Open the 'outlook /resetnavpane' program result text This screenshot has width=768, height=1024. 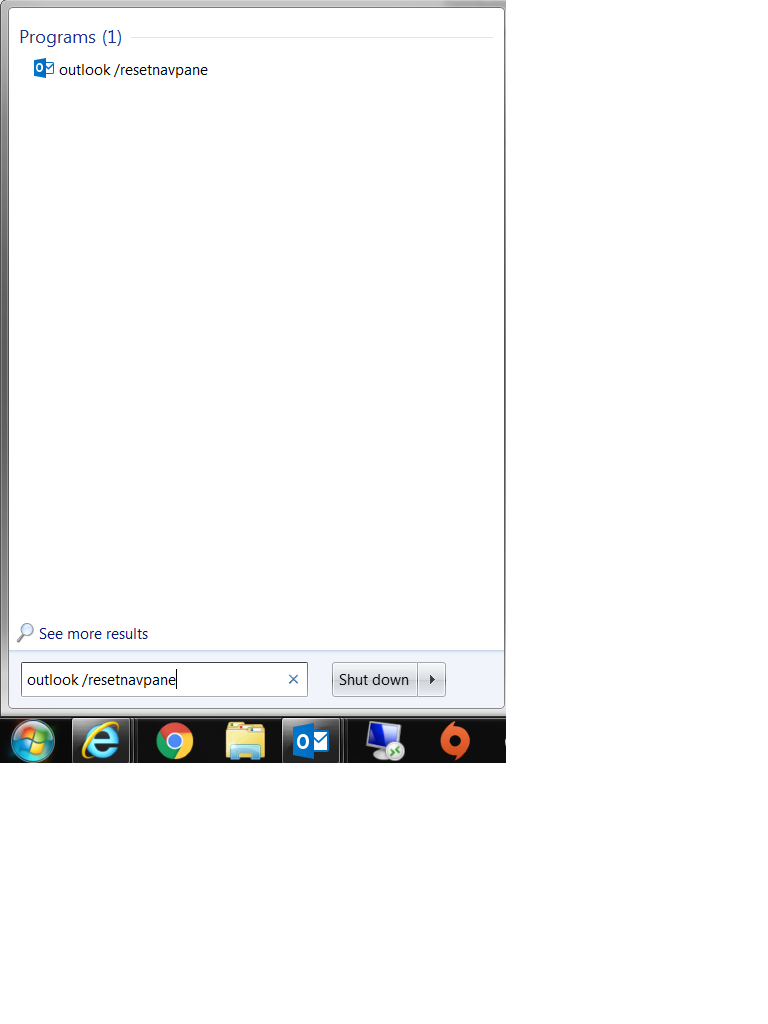(133, 70)
